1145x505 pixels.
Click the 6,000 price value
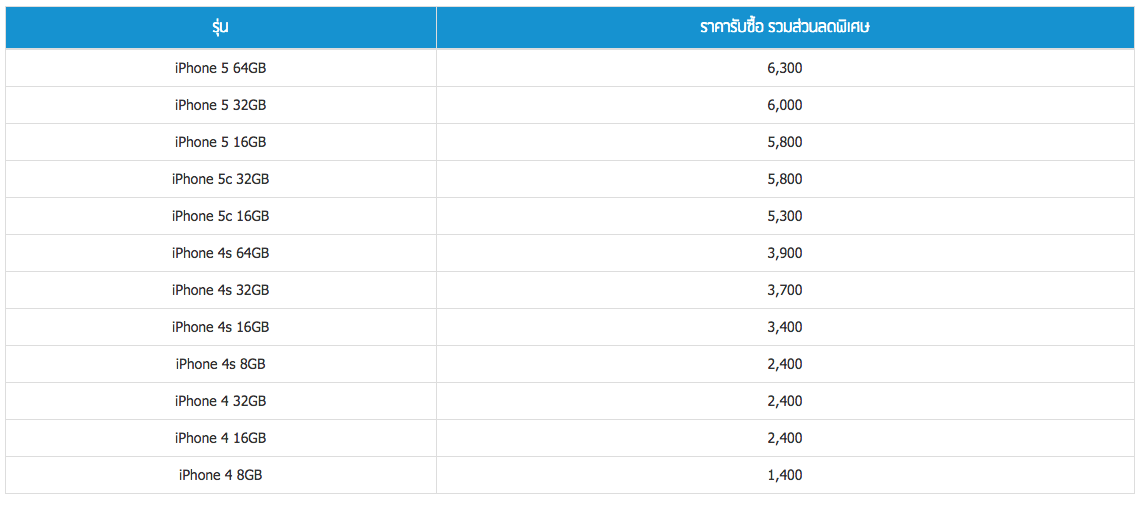(x=785, y=105)
